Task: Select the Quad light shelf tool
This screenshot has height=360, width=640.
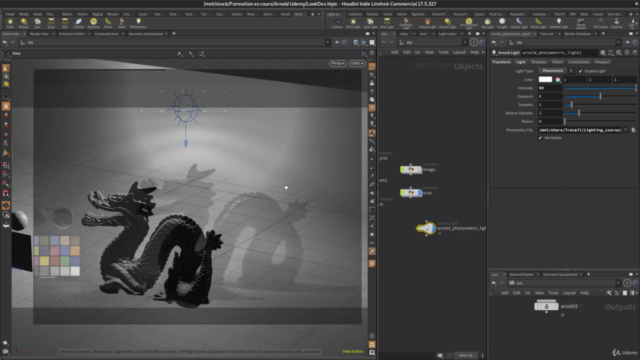Action: [x=51, y=23]
